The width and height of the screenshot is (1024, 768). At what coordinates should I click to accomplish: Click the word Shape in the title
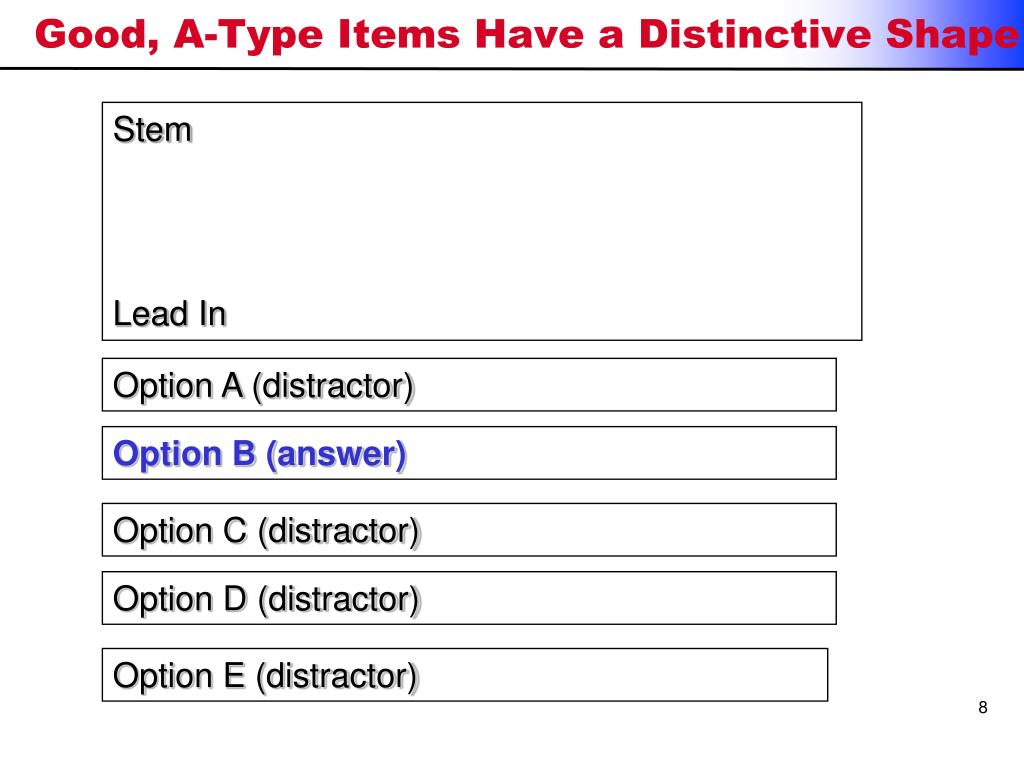(952, 36)
